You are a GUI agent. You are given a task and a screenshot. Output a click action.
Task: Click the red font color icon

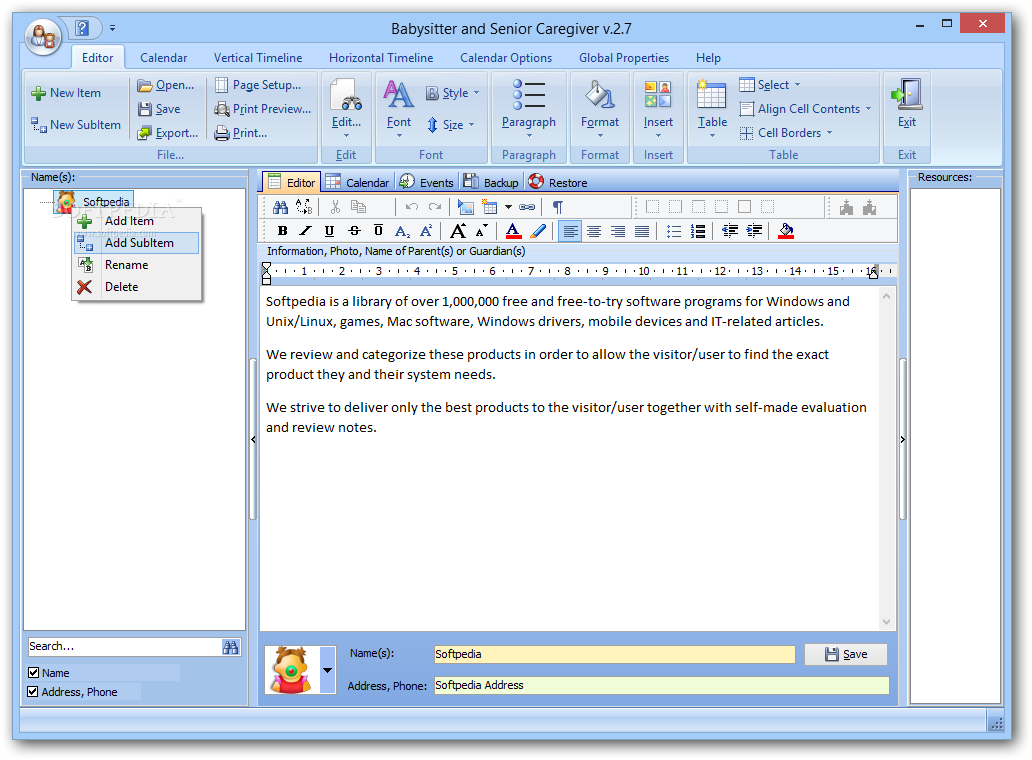point(513,231)
